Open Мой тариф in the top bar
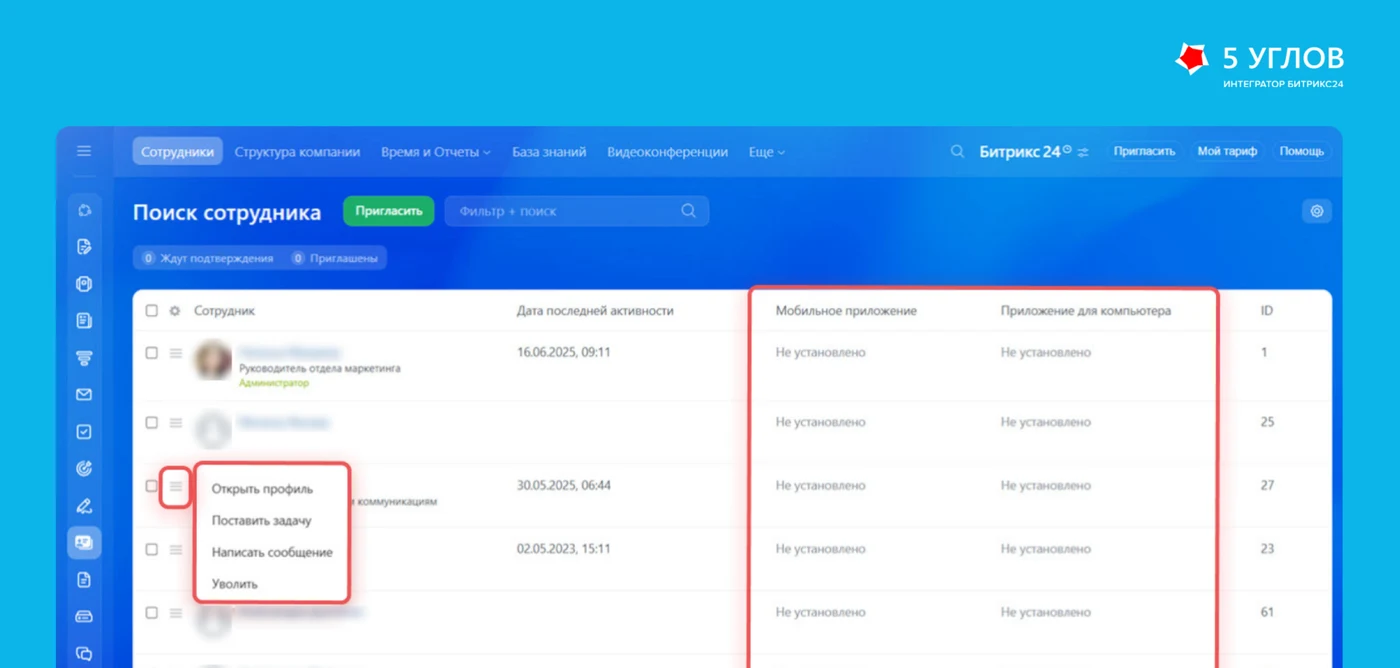Image resolution: width=1400 pixels, height=668 pixels. (1227, 151)
